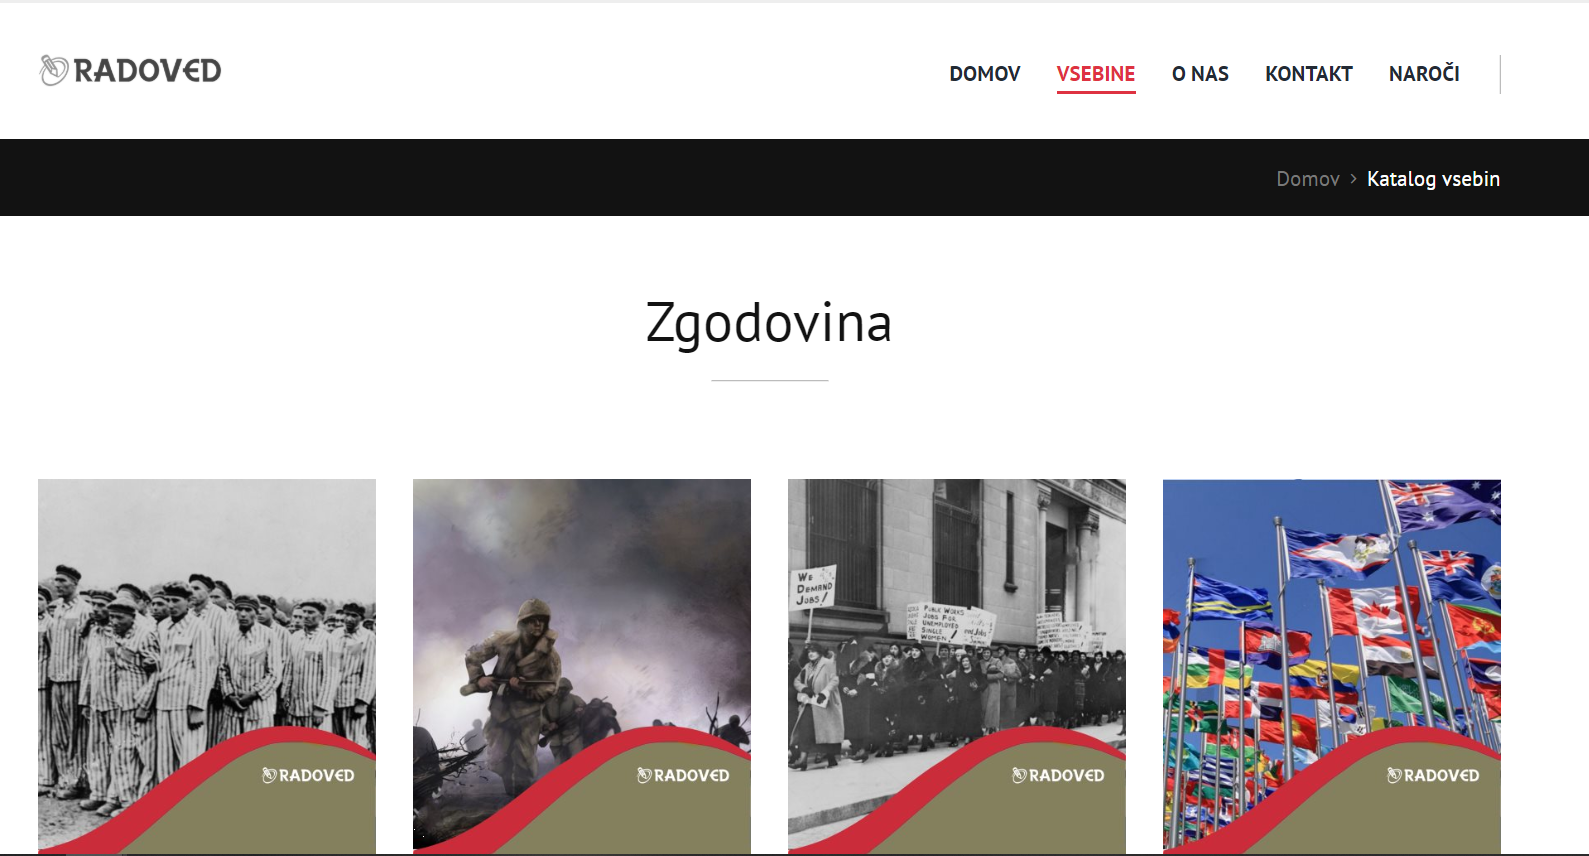Open the striped prisoners photo card
This screenshot has width=1589, height=856.
(x=207, y=666)
